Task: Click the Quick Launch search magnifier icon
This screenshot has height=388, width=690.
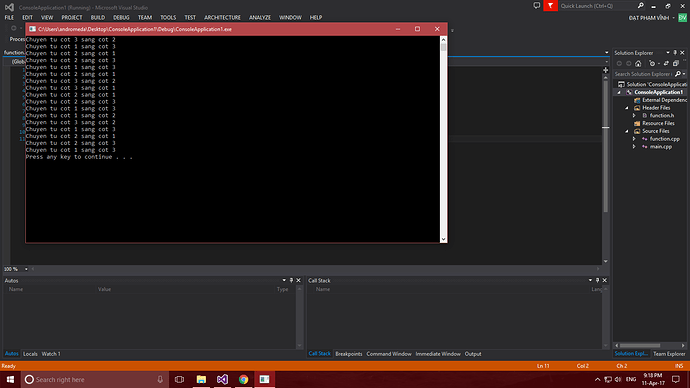Action: click(x=641, y=6)
